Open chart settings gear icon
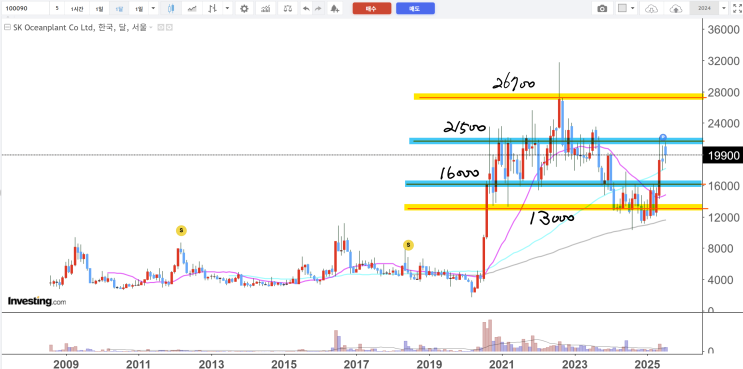 244,9
